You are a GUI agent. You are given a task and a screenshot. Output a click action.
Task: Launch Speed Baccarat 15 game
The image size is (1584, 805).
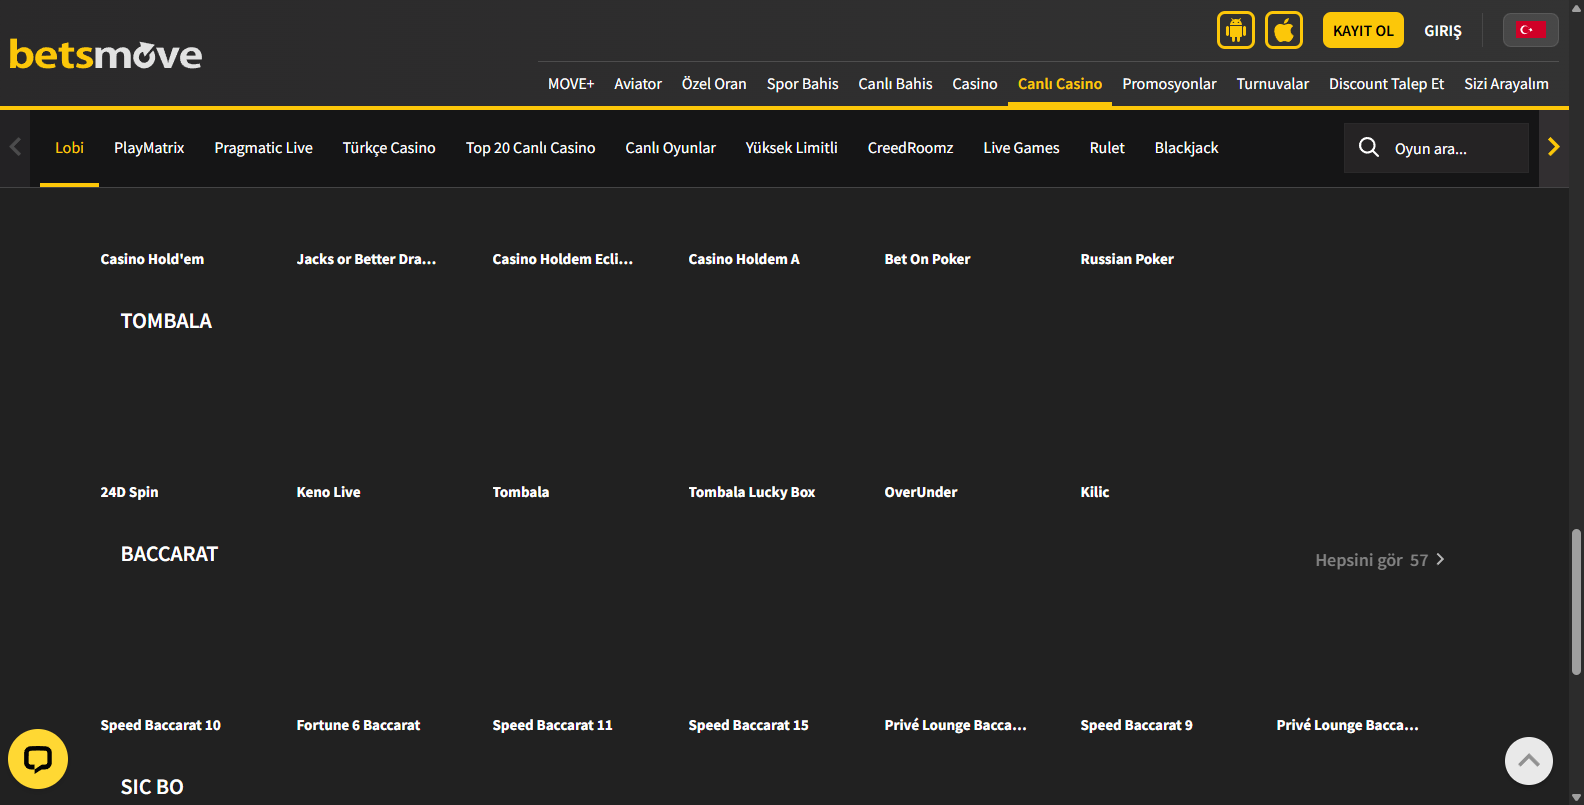(748, 725)
